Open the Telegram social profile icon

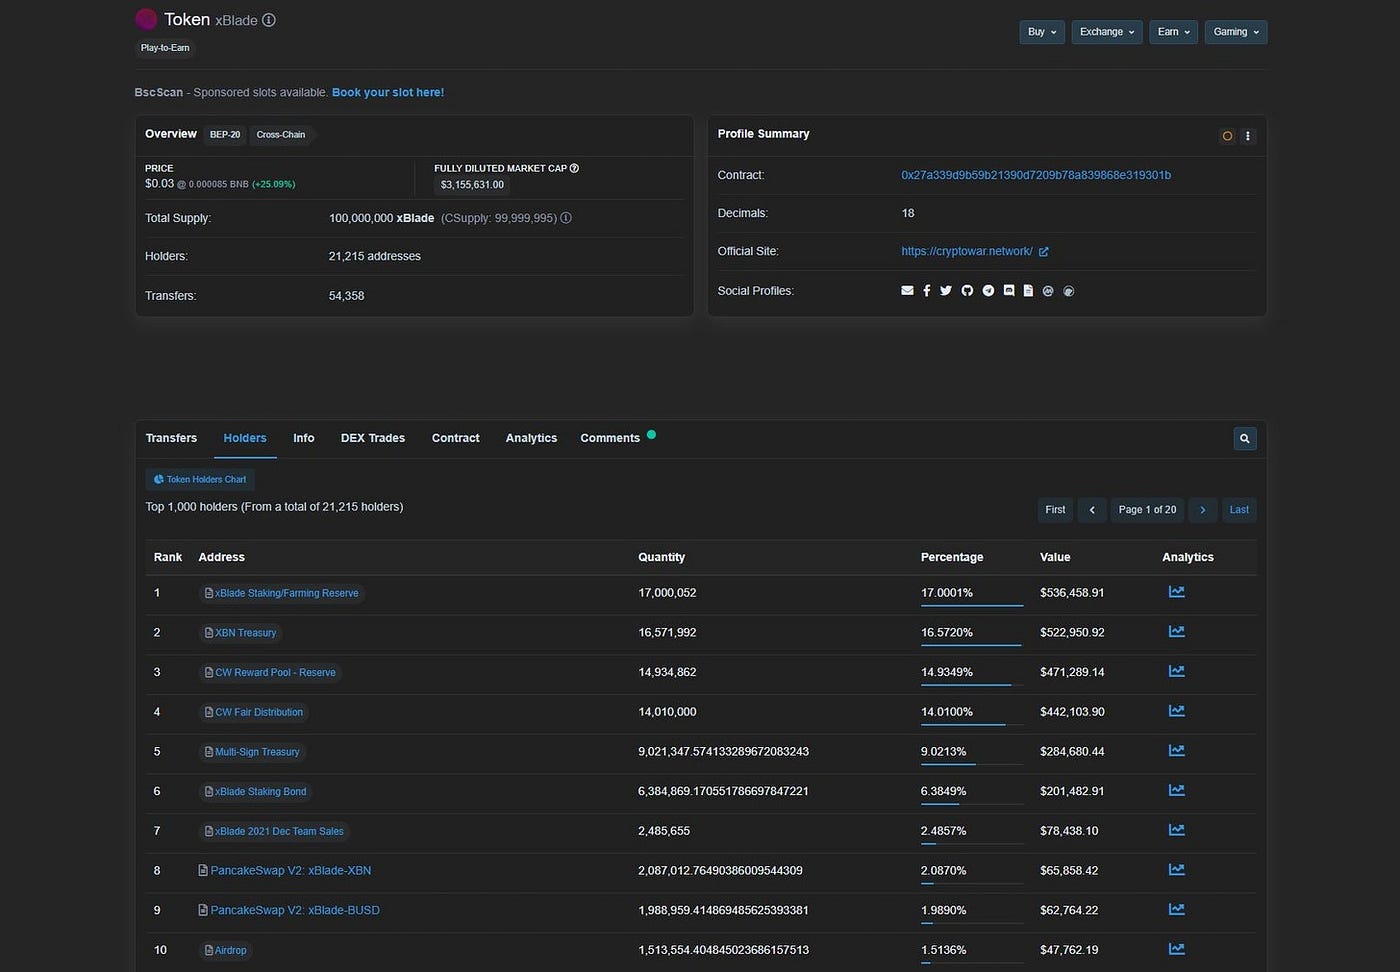[988, 291]
